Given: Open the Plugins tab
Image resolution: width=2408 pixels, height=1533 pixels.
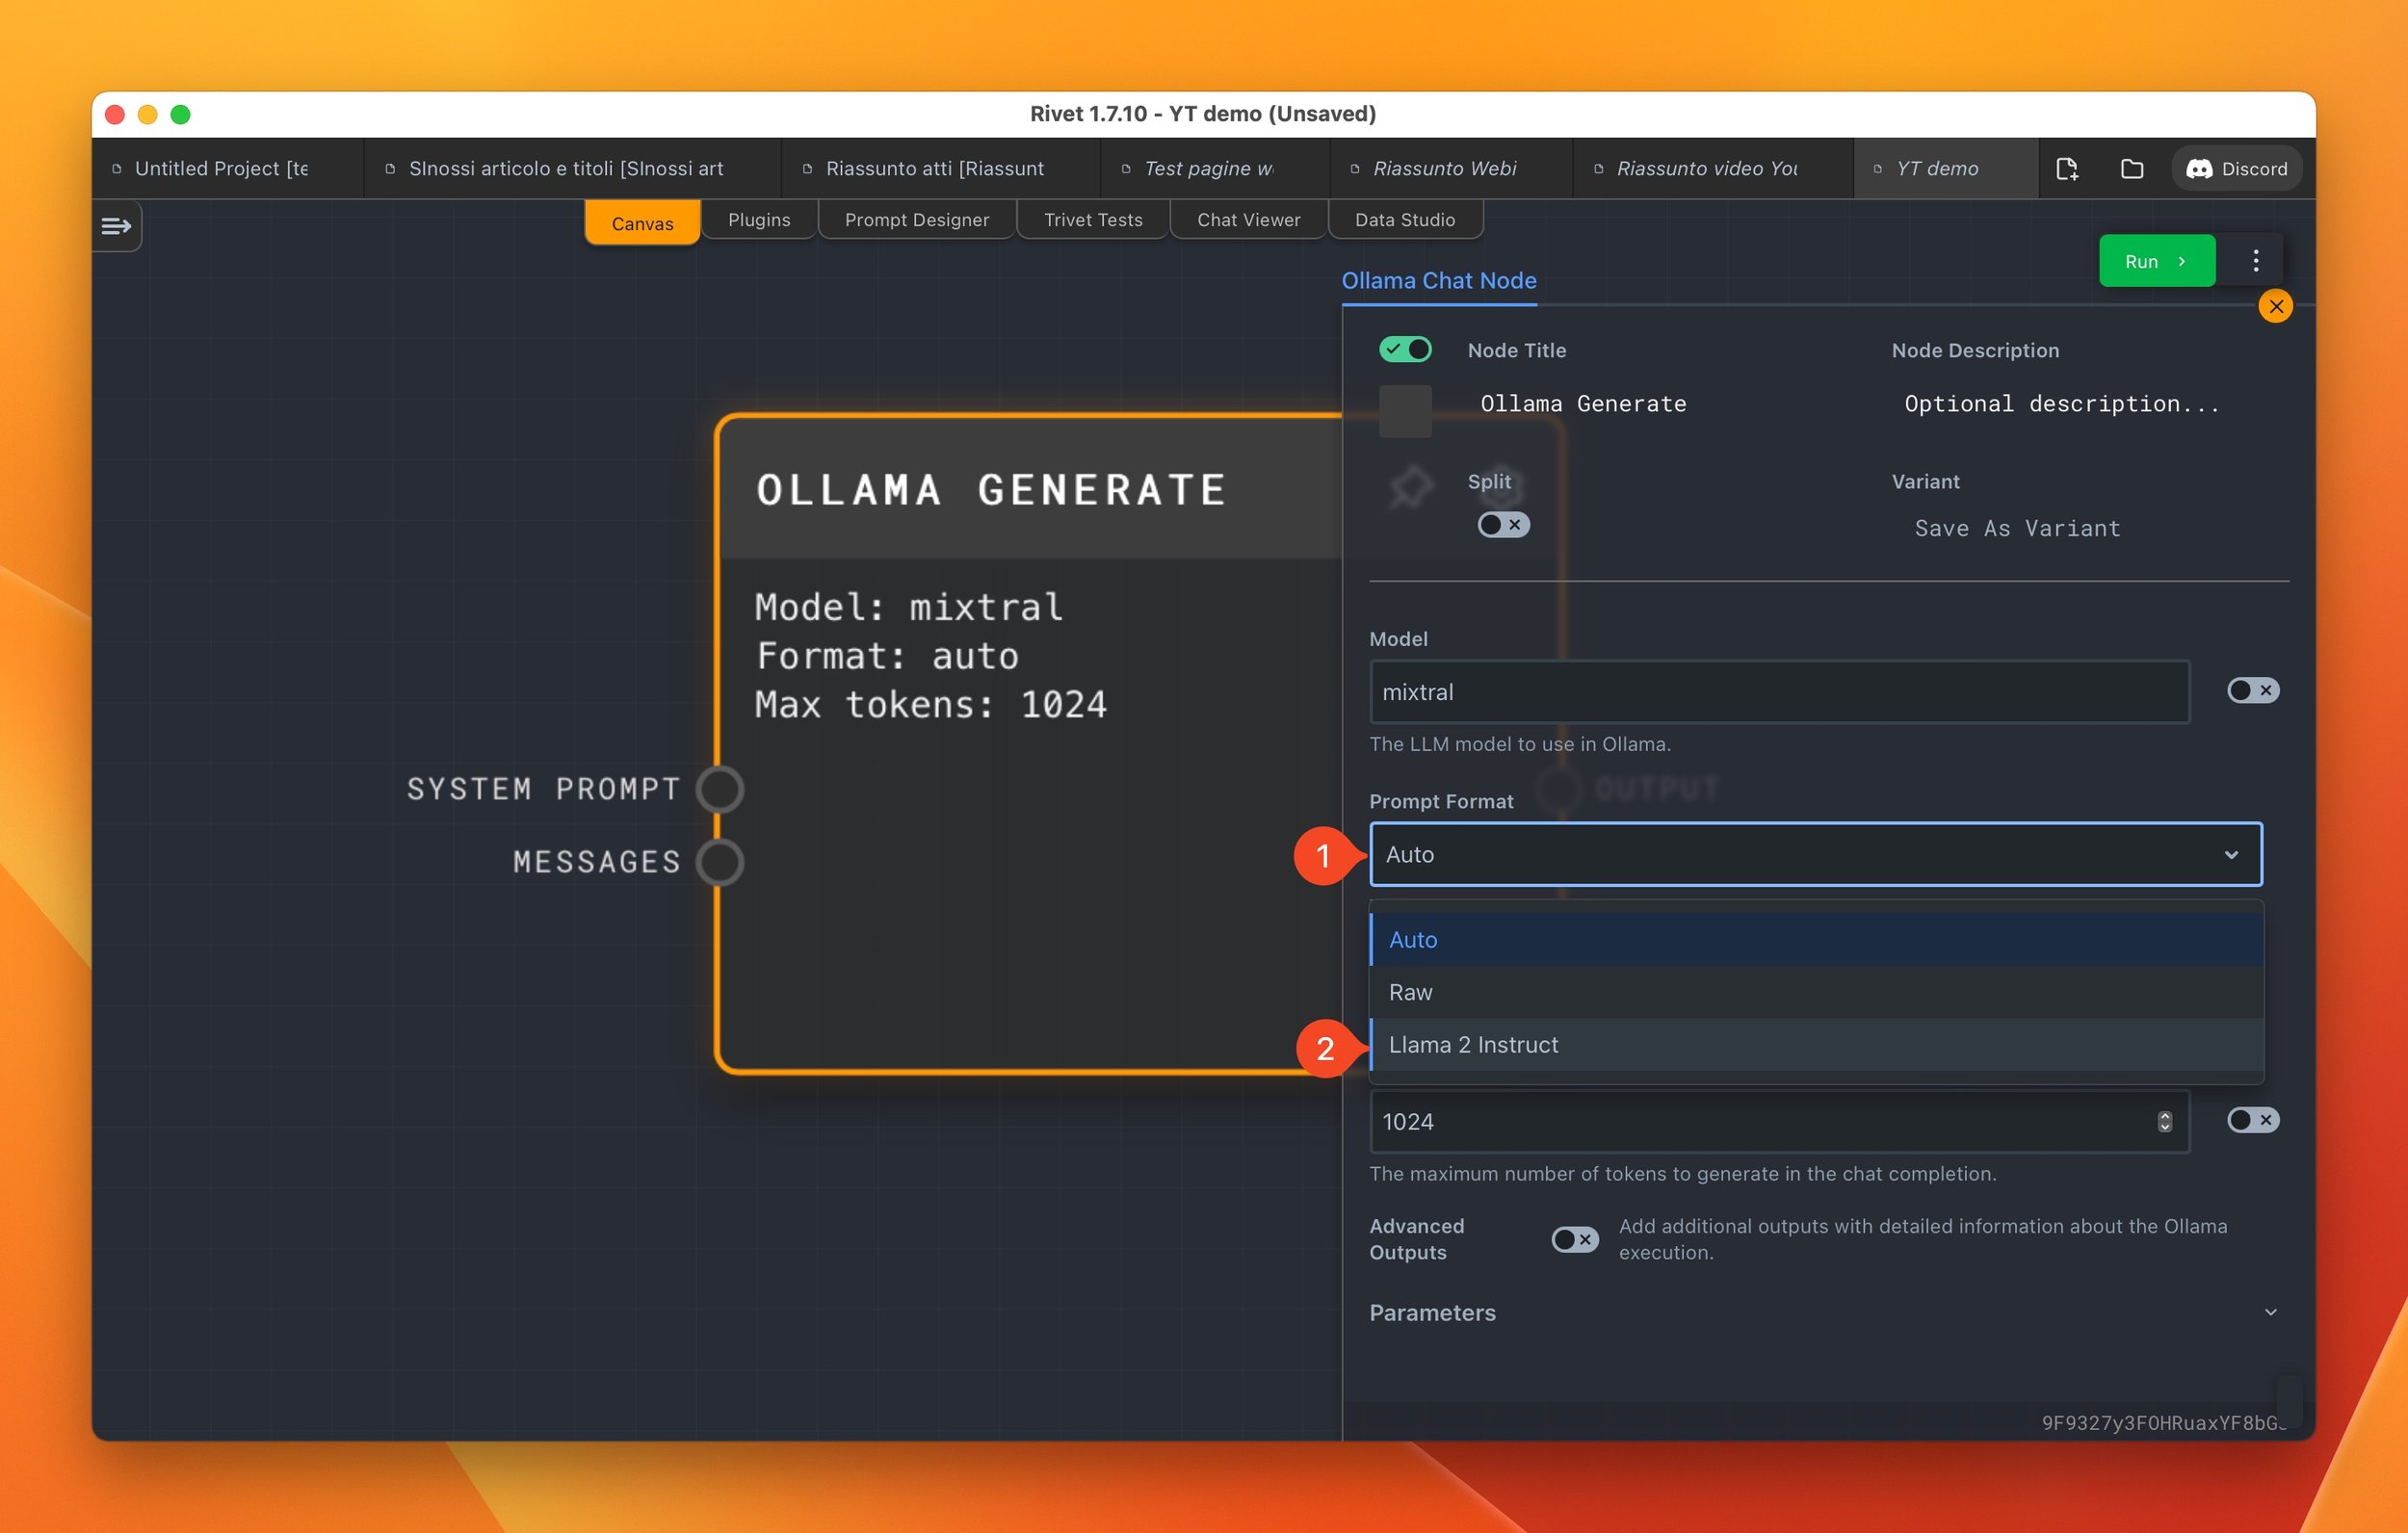Looking at the screenshot, I should (x=759, y=220).
